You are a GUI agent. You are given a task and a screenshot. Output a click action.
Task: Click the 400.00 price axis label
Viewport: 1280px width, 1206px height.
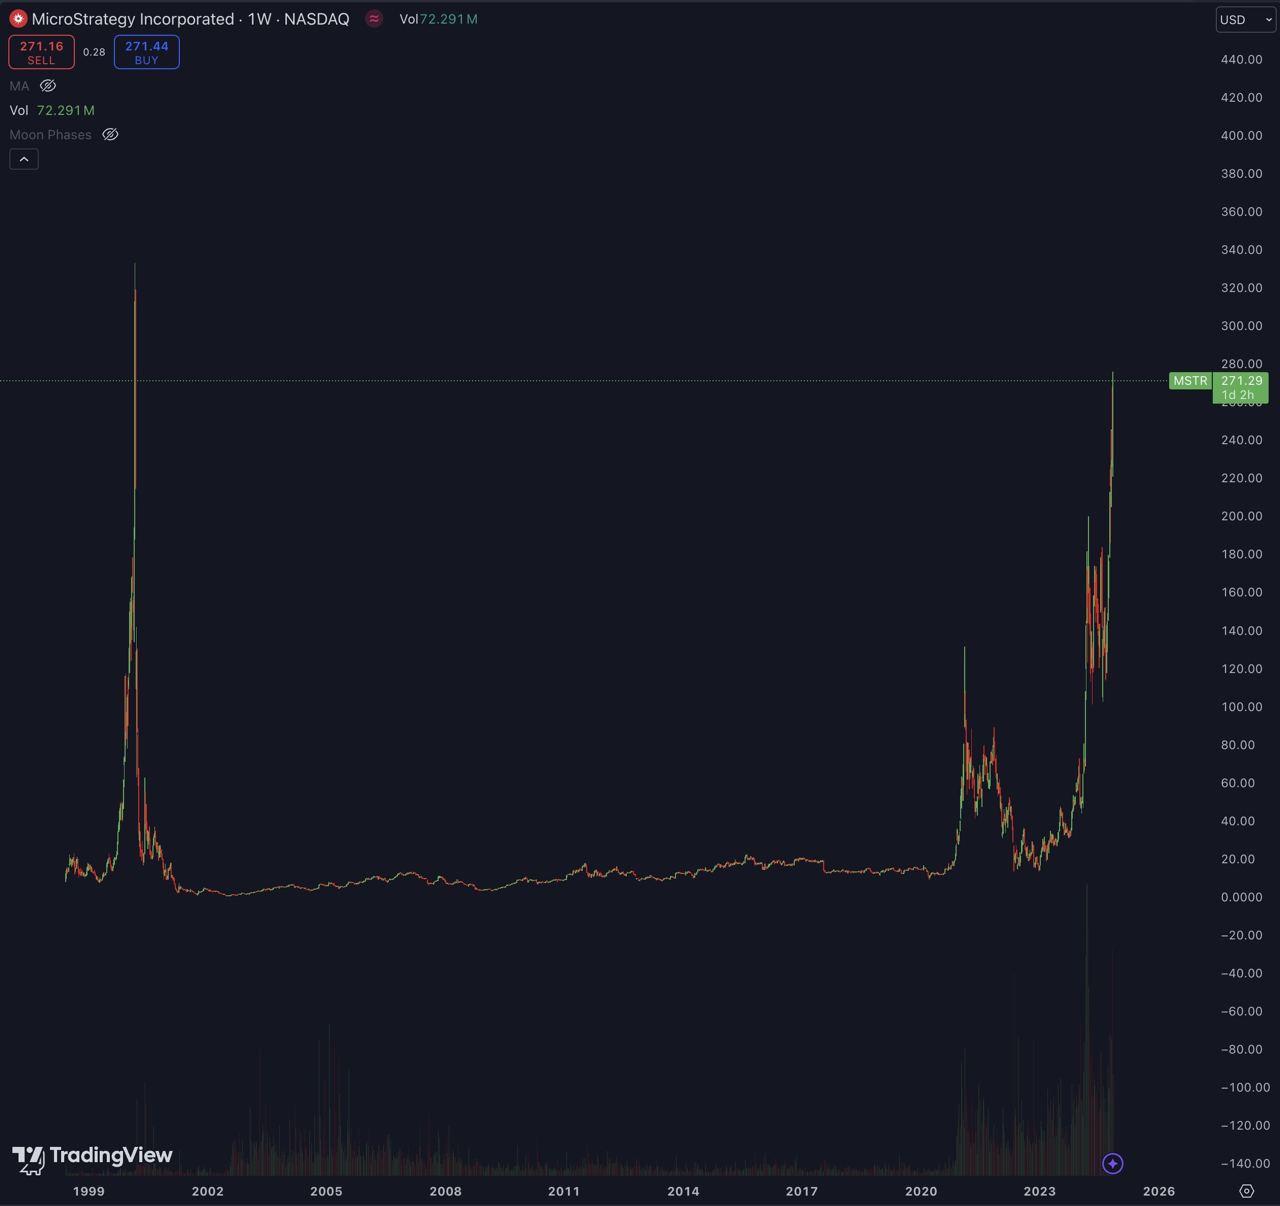click(x=1241, y=136)
